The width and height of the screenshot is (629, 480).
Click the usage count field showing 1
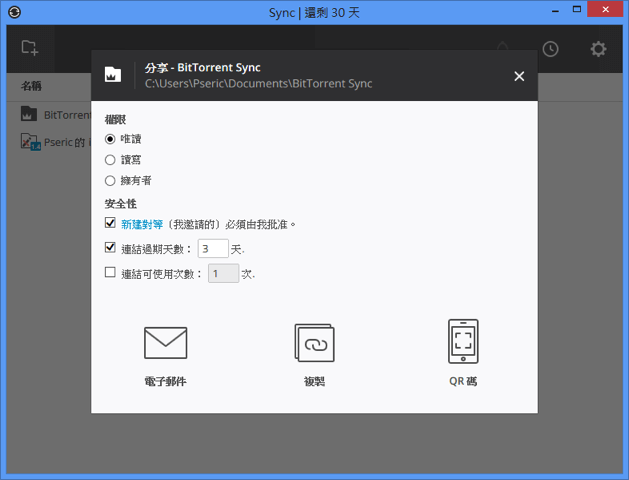coord(223,273)
